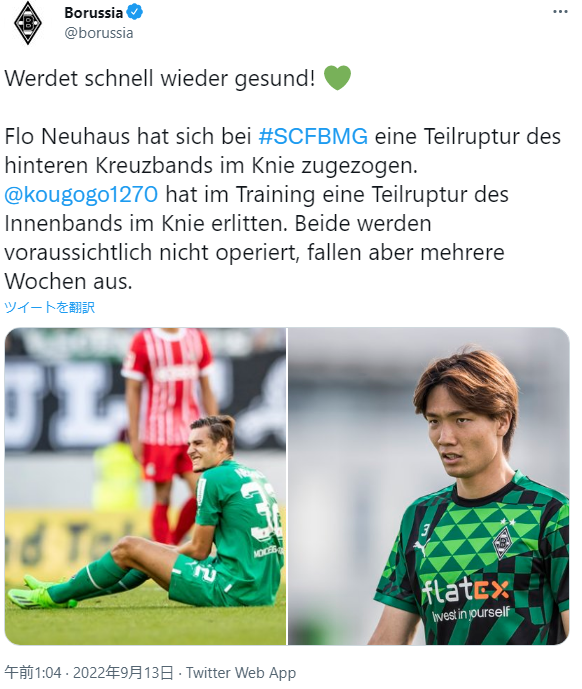Click the word 'Wochen aus.' in tweet
This screenshot has height=689, width=582.
68,281
